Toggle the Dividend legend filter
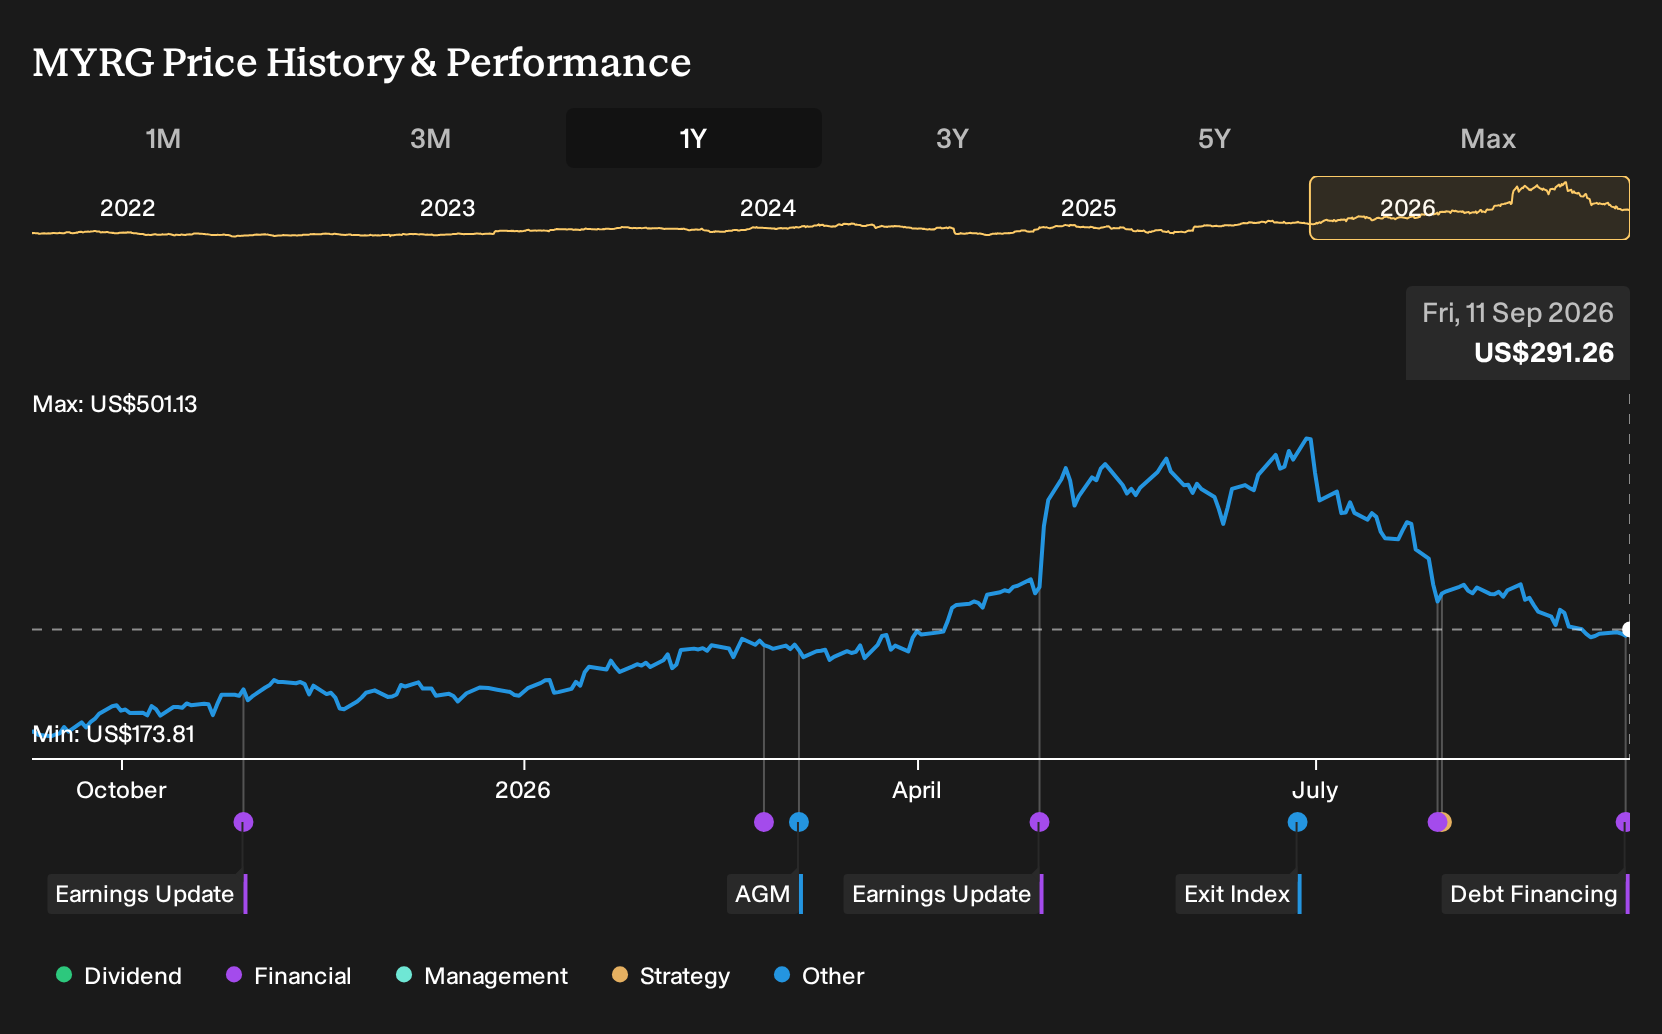1662x1034 pixels. pyautogui.click(x=119, y=976)
